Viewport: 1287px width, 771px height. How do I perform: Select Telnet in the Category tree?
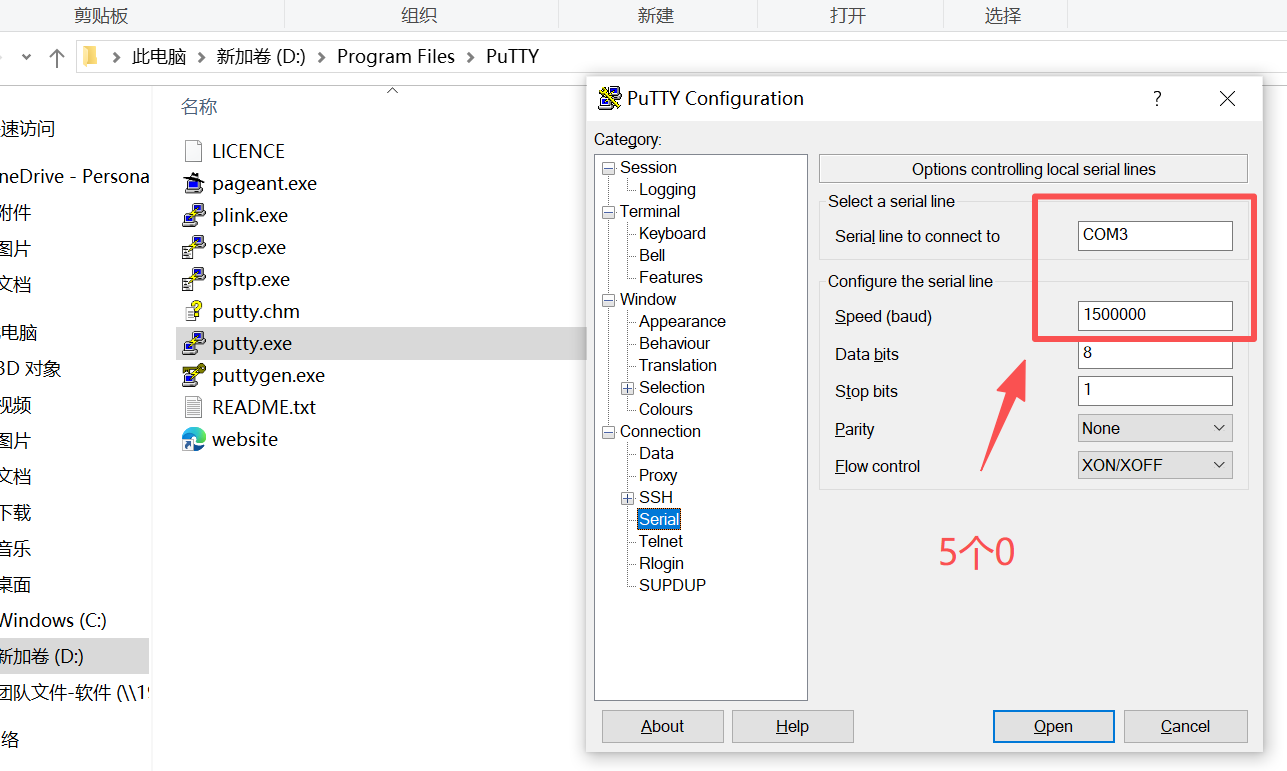(x=661, y=541)
